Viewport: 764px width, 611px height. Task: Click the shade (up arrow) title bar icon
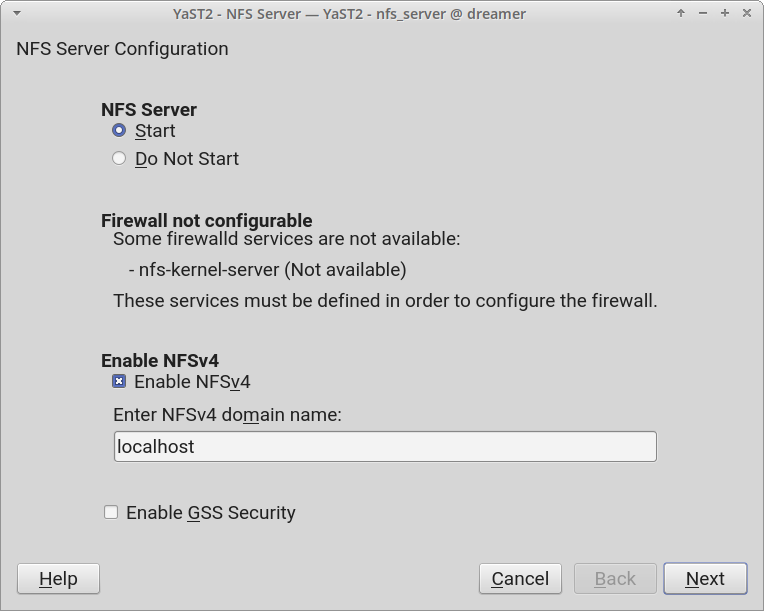point(681,14)
